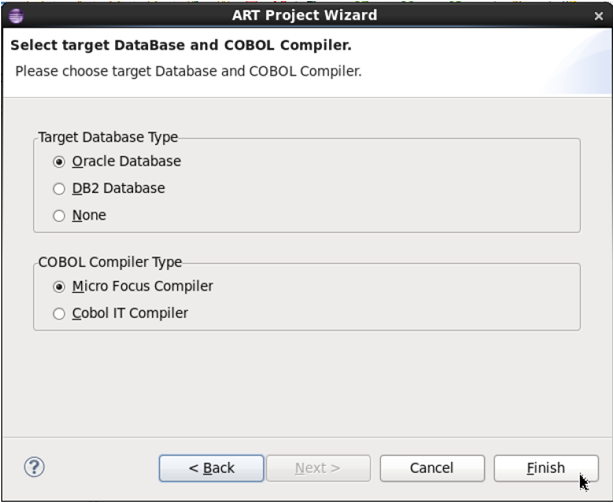This screenshot has height=503, width=614.
Task: Select the Micro Focus Compiler option
Action: 59,286
